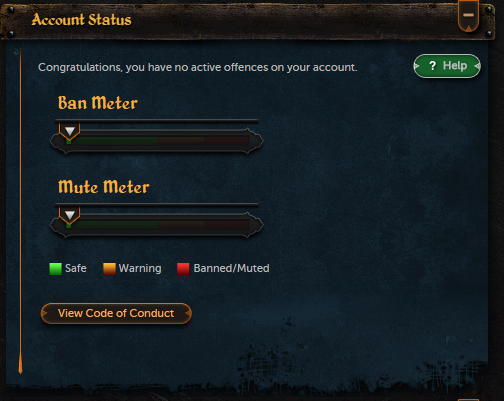Open the Help button
Image resolution: width=504 pixels, height=401 pixels.
pyautogui.click(x=447, y=66)
